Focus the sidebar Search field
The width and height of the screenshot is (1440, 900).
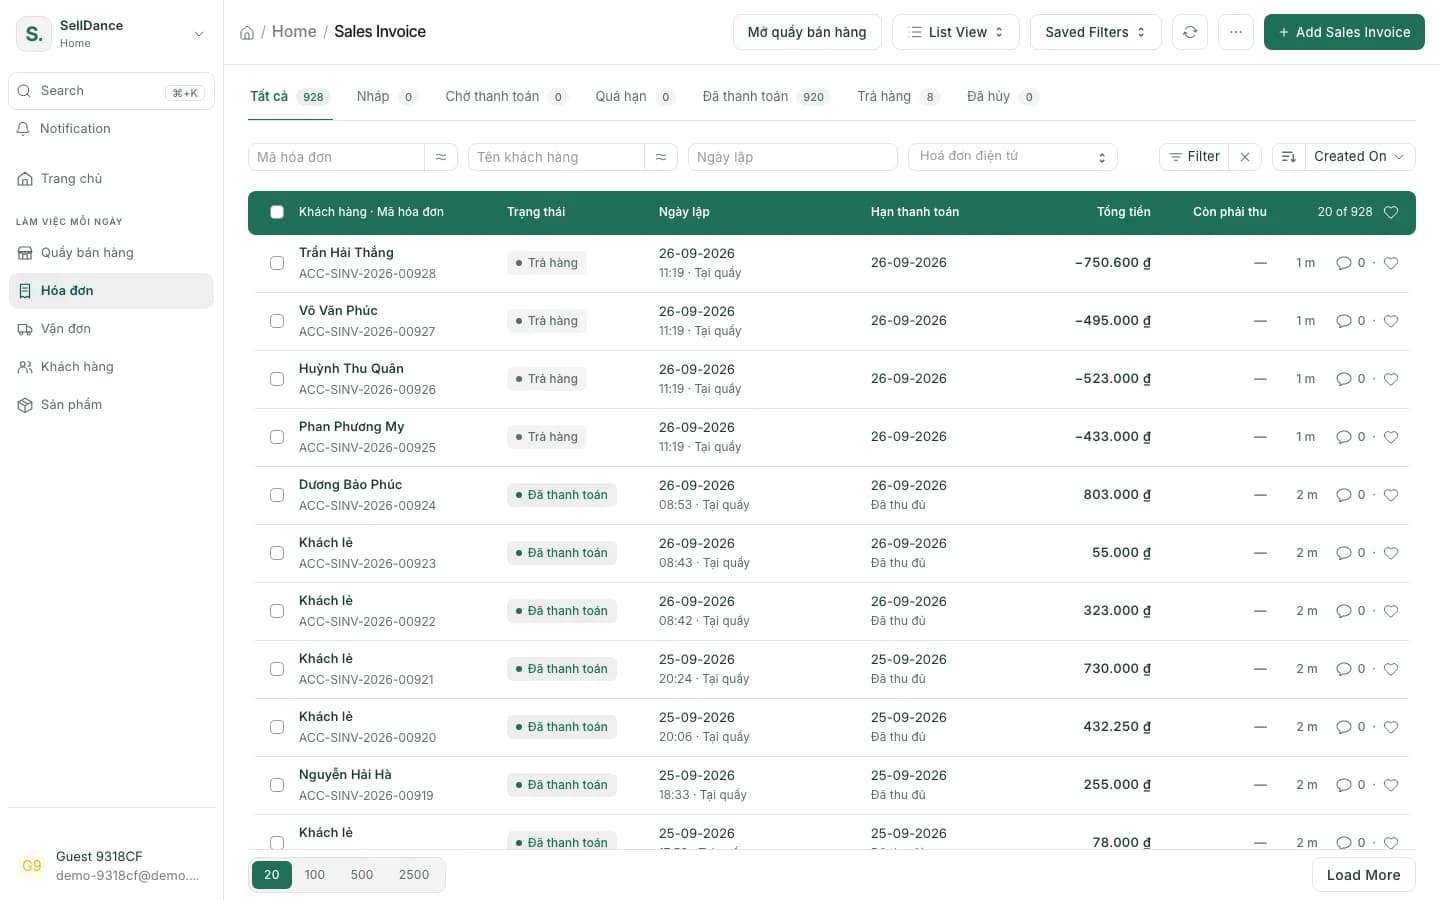(111, 91)
